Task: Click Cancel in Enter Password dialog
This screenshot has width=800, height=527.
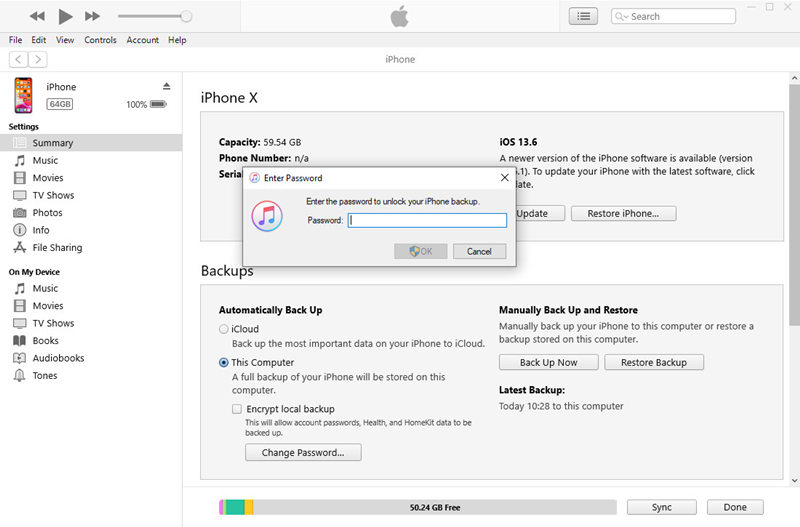Action: pyautogui.click(x=479, y=251)
